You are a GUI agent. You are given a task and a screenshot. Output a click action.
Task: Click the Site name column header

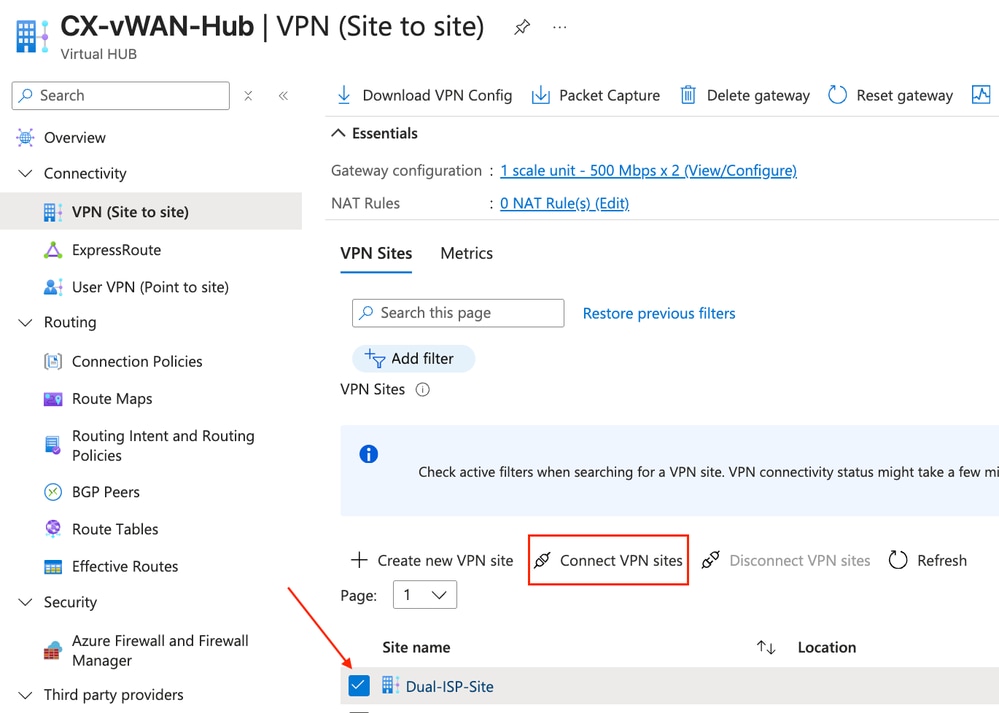416,647
